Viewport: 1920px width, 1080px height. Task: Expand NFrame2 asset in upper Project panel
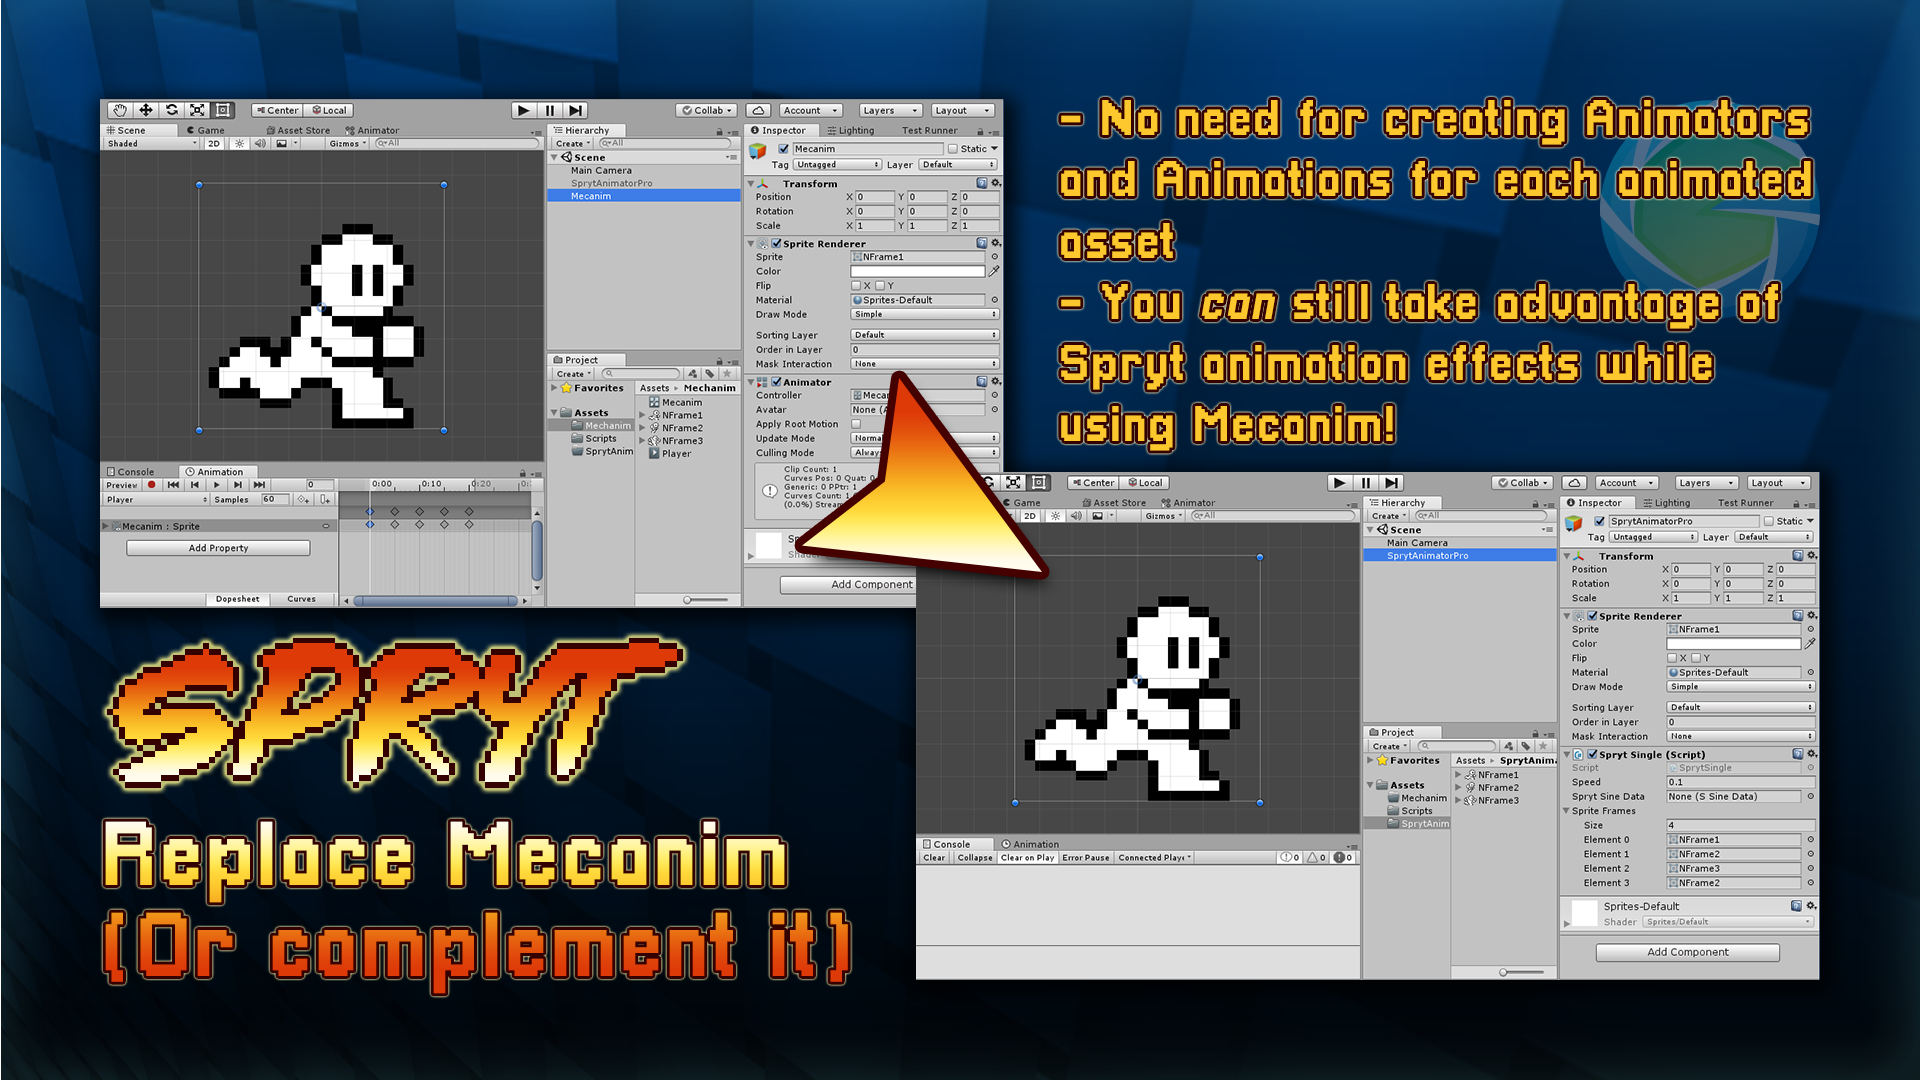(642, 428)
